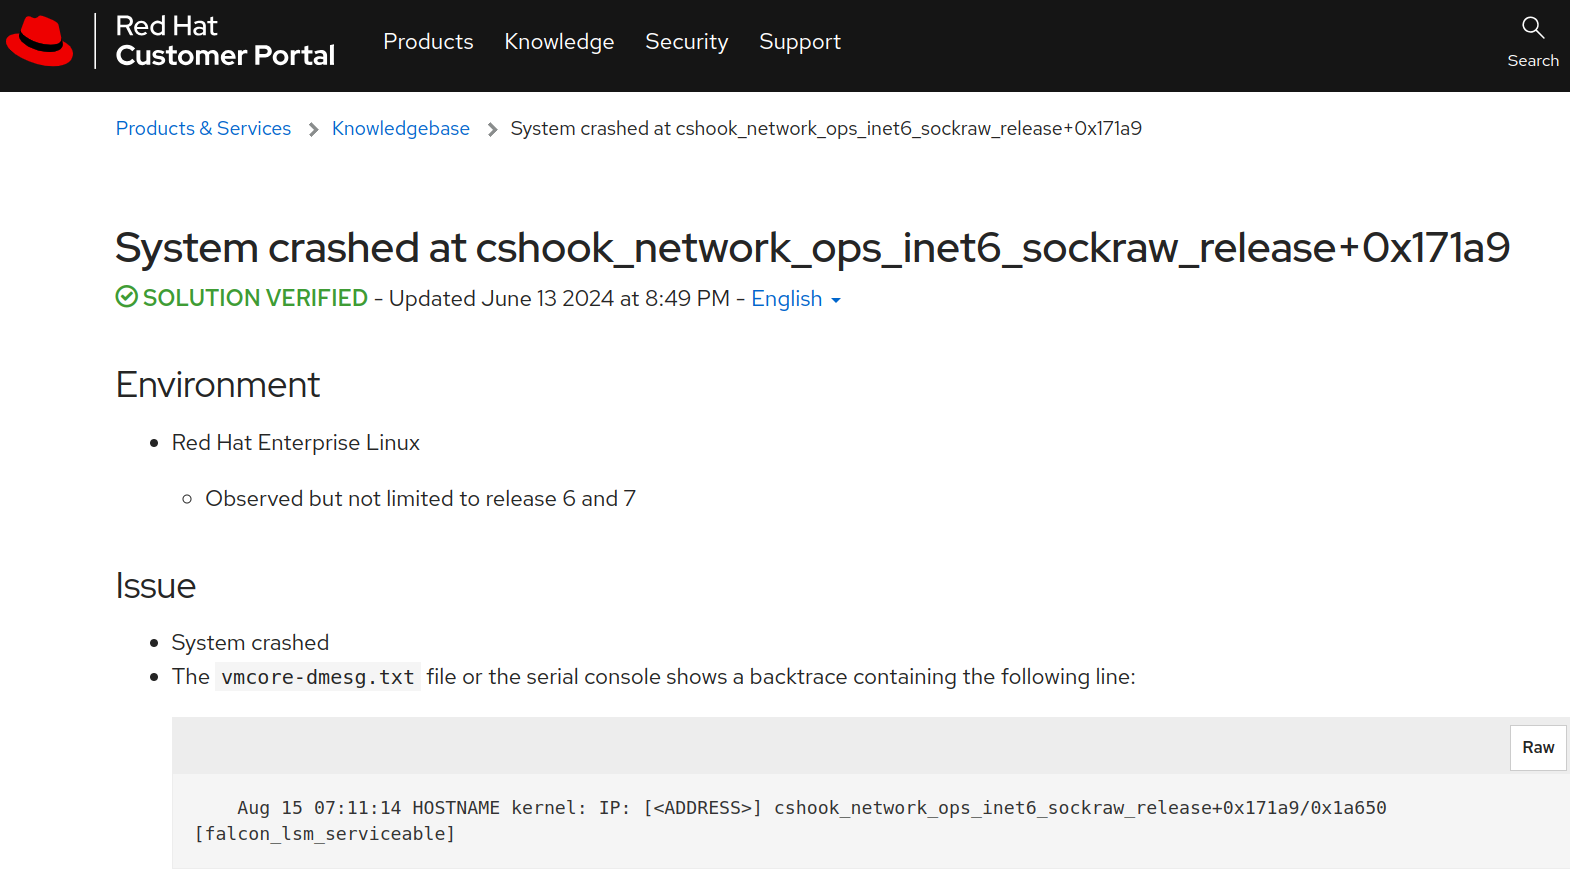
Task: Click inside the kernel backtrace code block
Action: pos(790,820)
